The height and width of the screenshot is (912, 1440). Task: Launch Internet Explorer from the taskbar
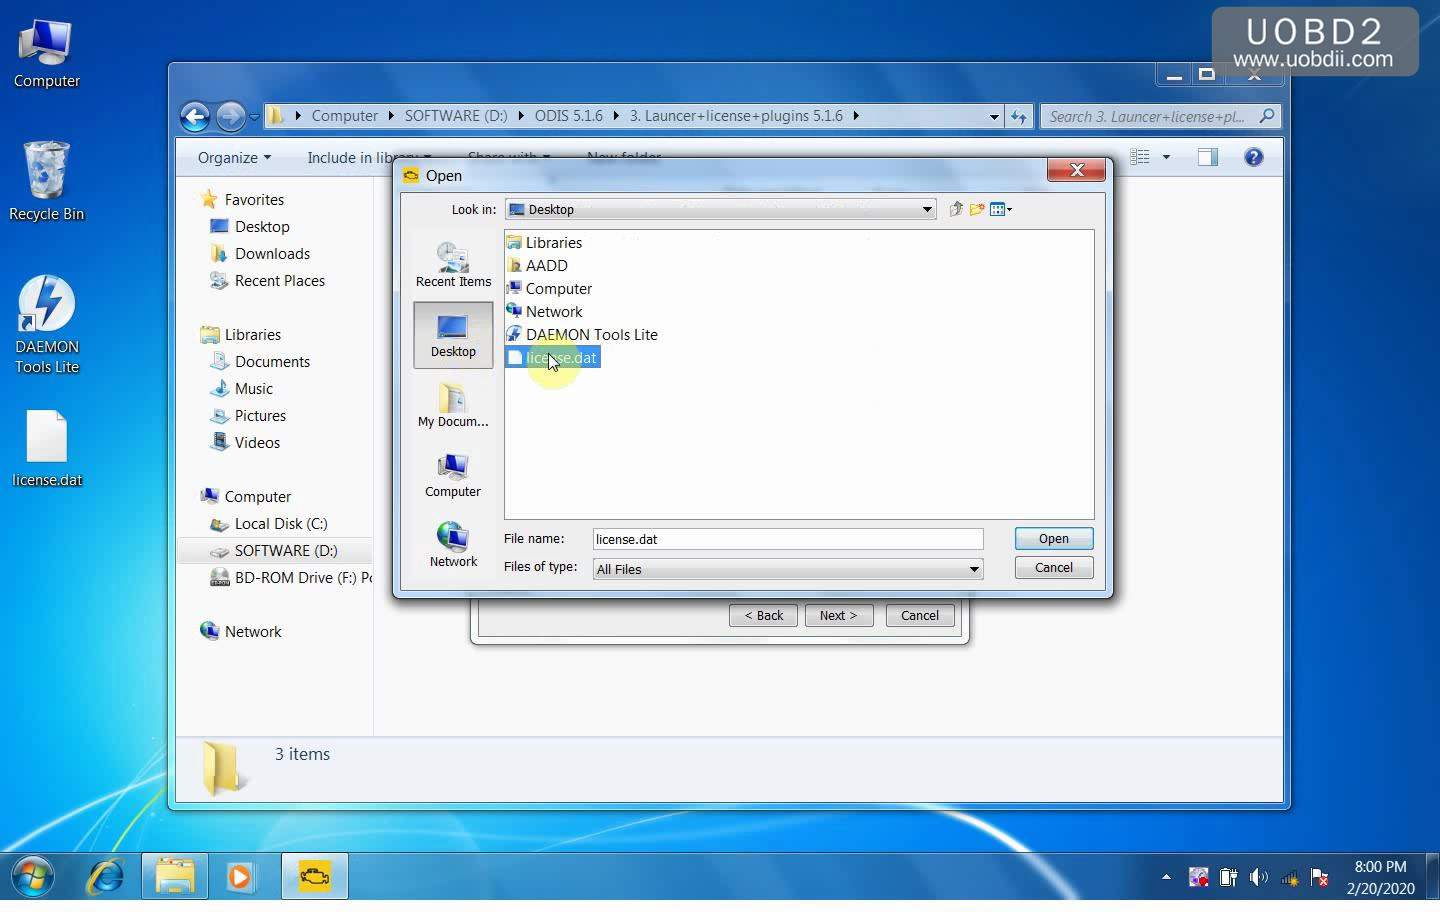point(106,877)
